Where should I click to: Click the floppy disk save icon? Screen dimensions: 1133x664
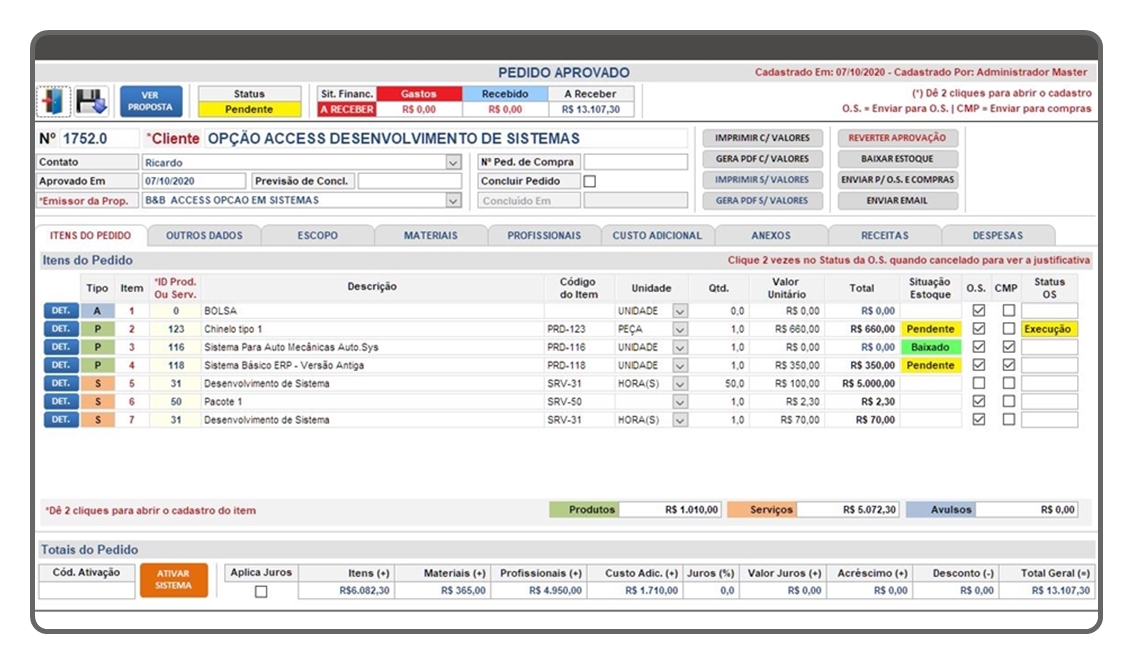[x=91, y=101]
